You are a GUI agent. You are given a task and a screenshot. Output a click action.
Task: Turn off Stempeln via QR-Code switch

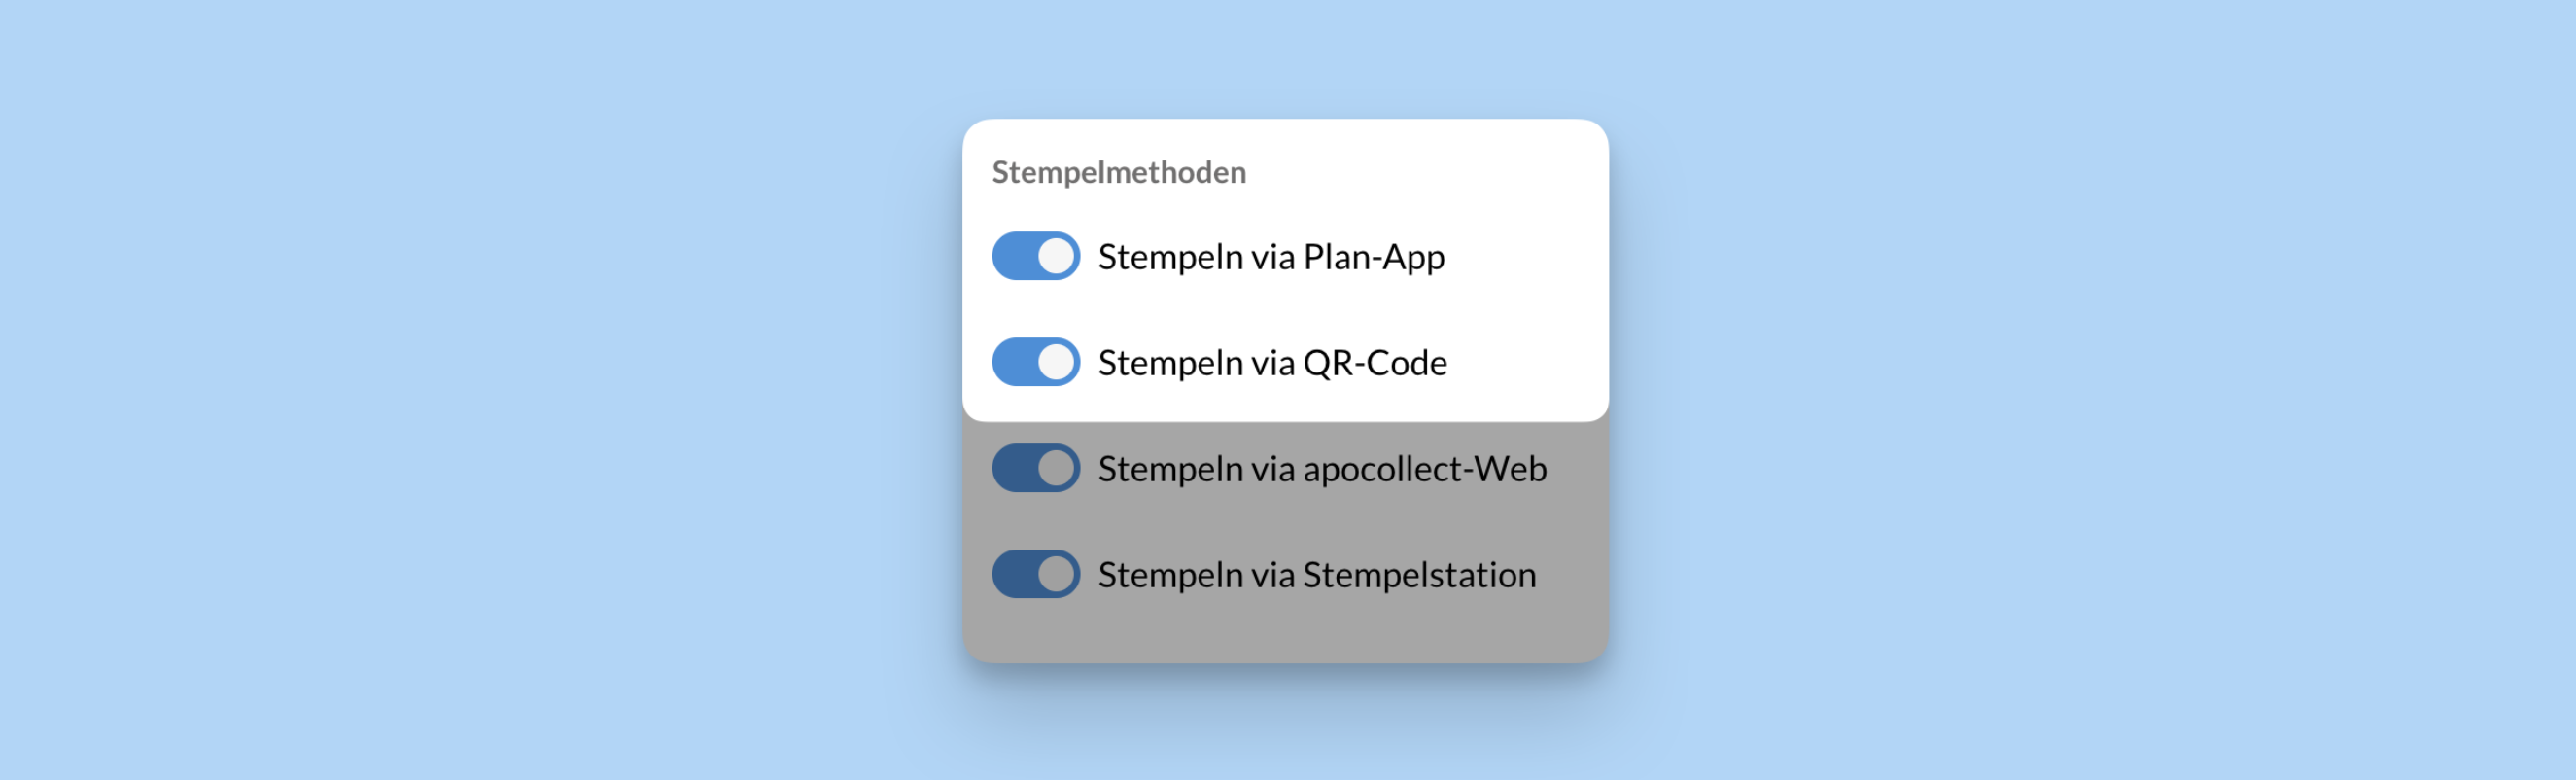[x=1035, y=362]
